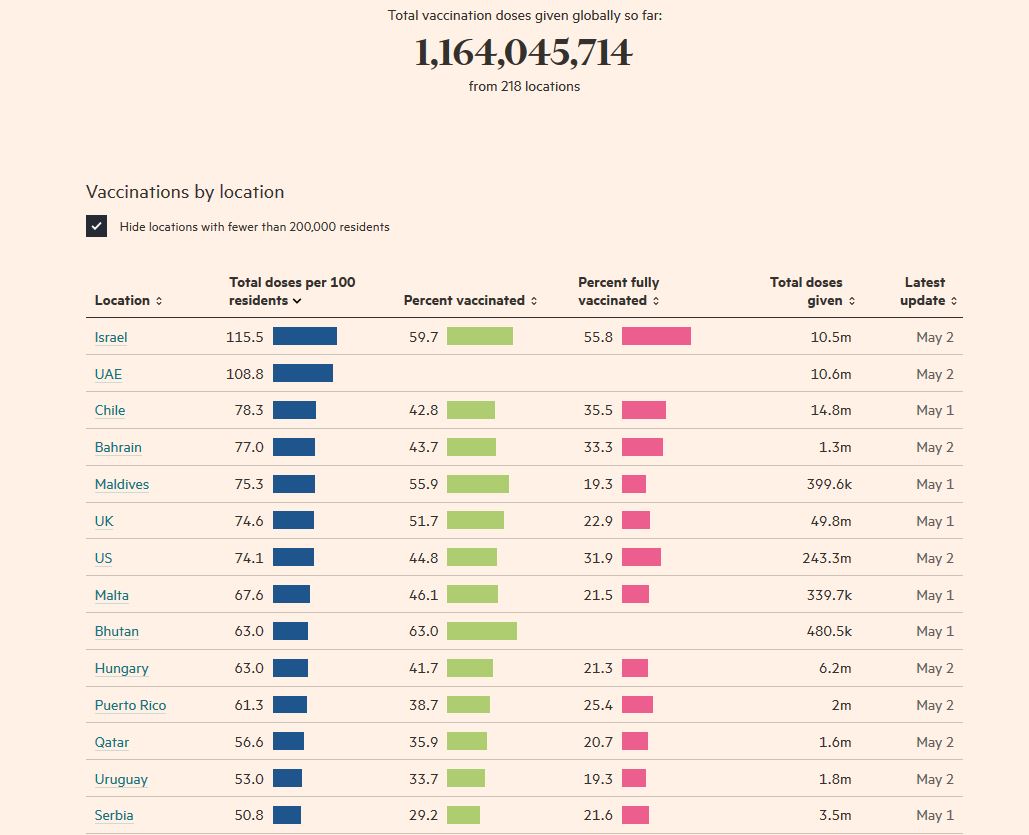Click Bhutan's green percent vaccinated bar
1029x835 pixels.
[482, 631]
